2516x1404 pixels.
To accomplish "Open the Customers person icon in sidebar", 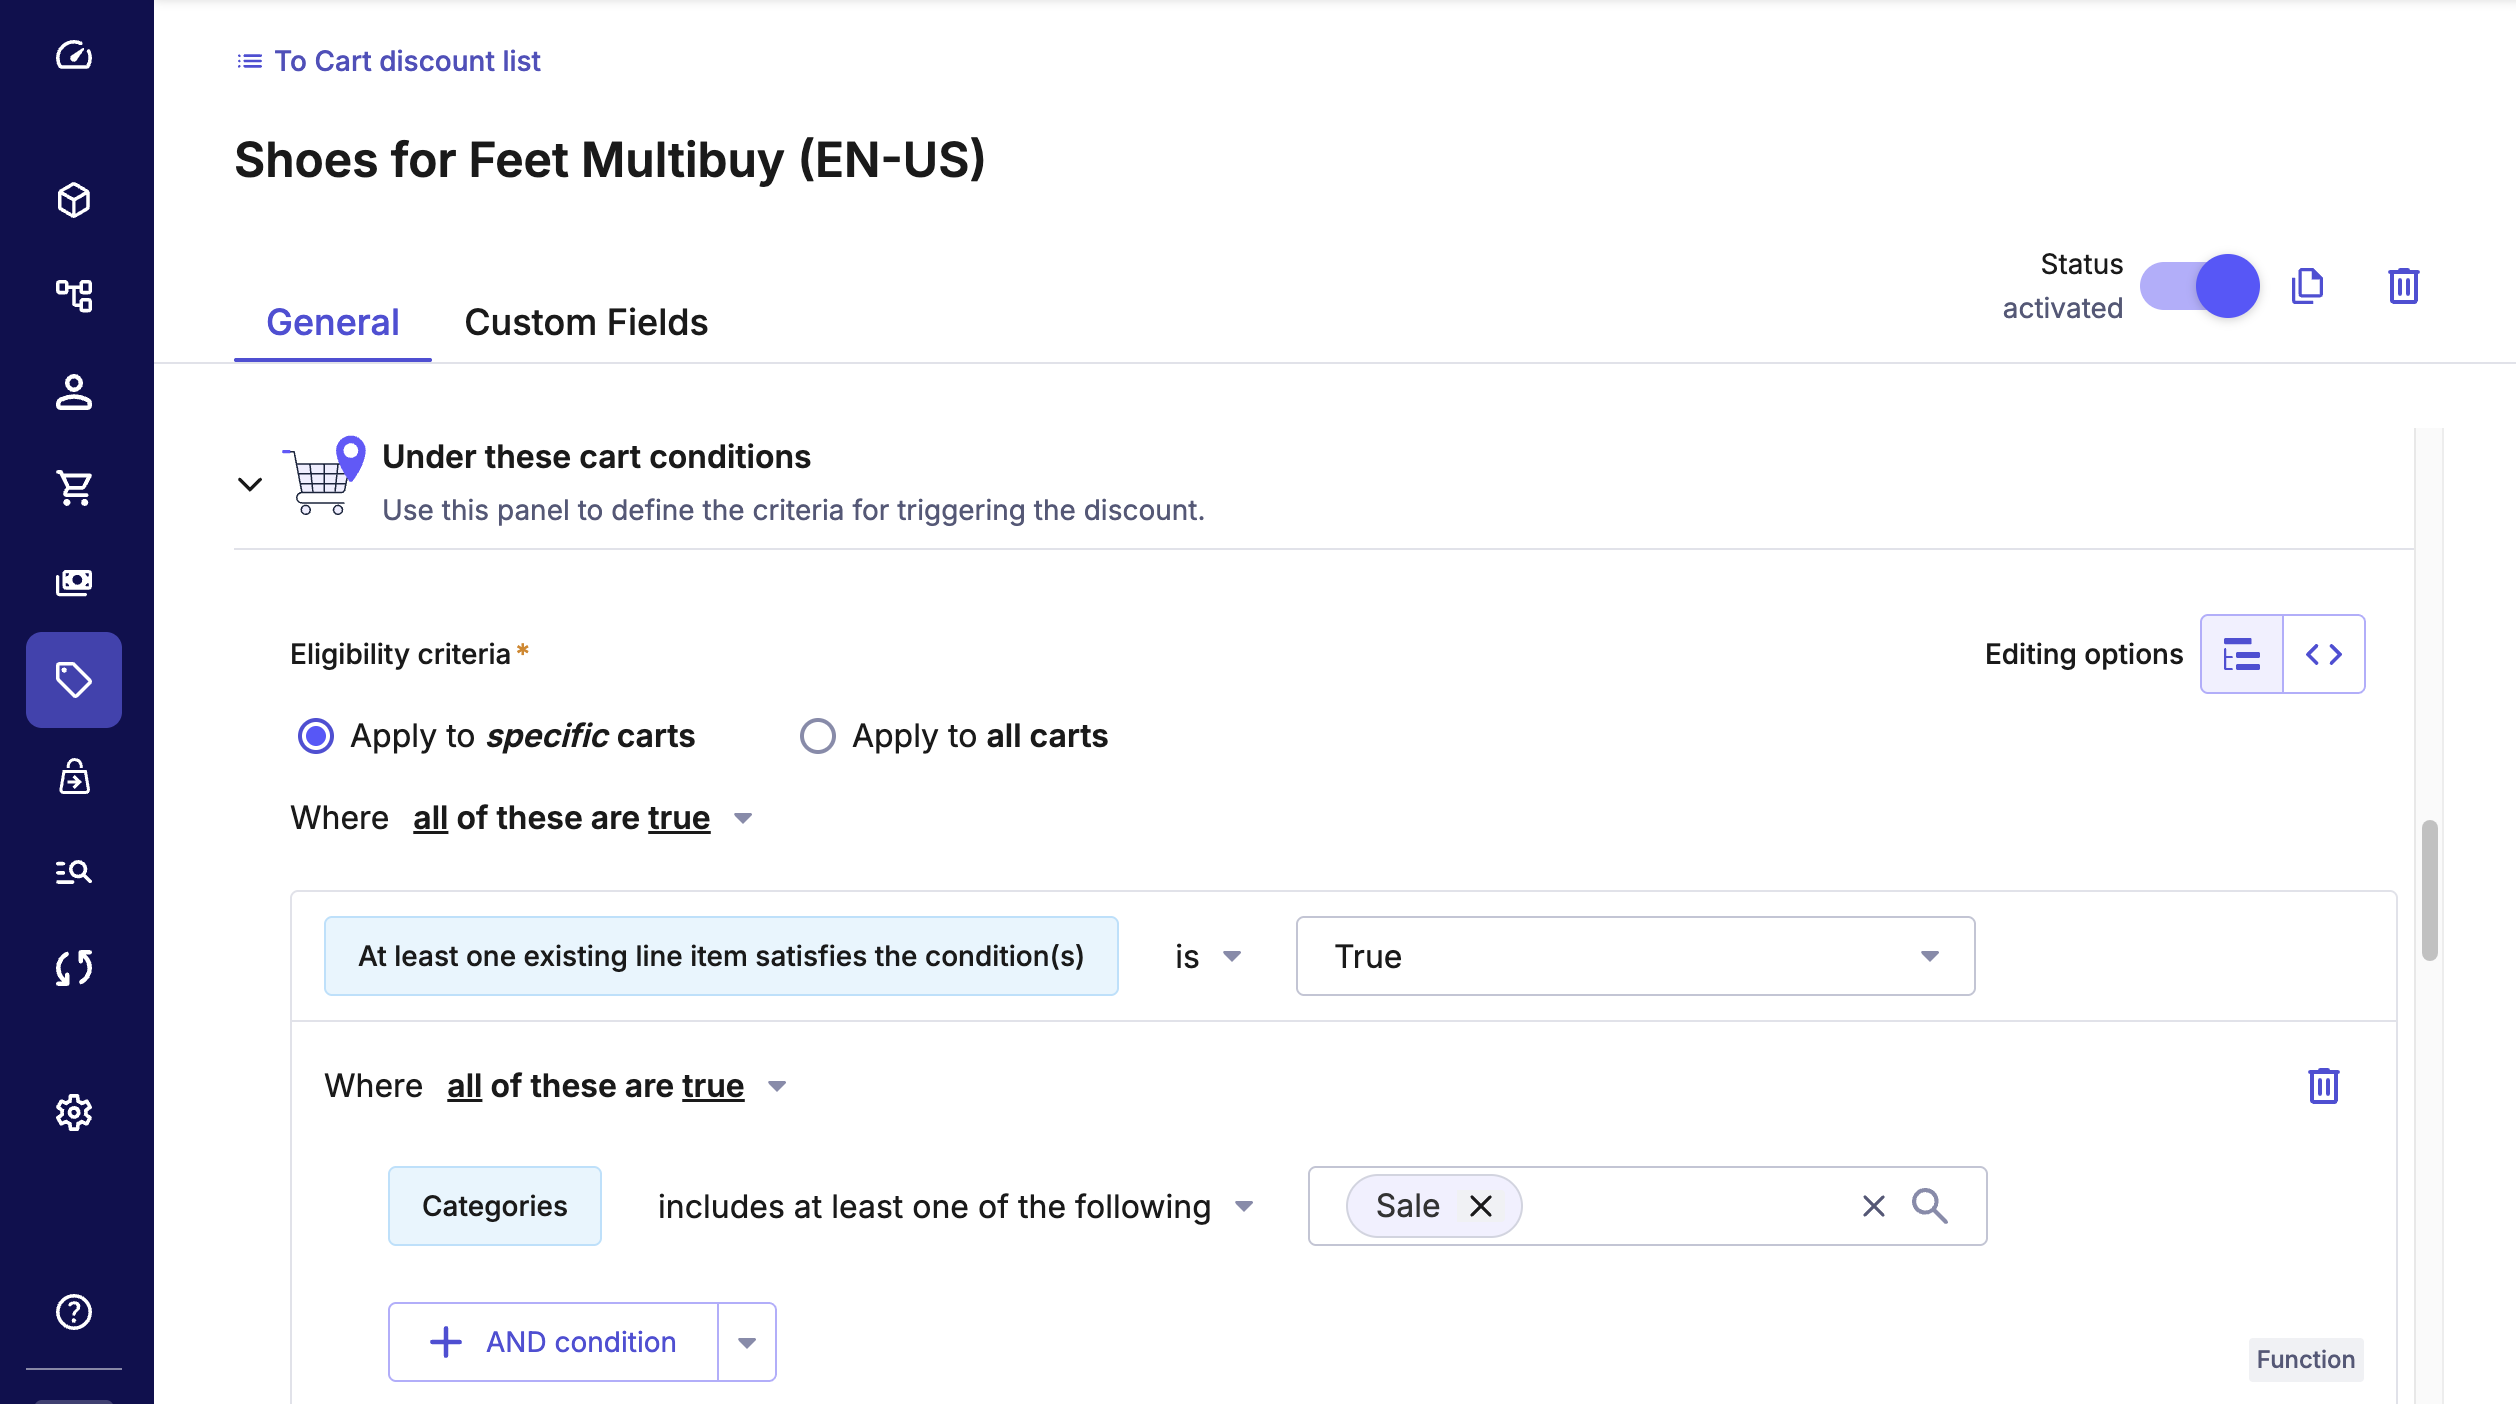I will [74, 392].
